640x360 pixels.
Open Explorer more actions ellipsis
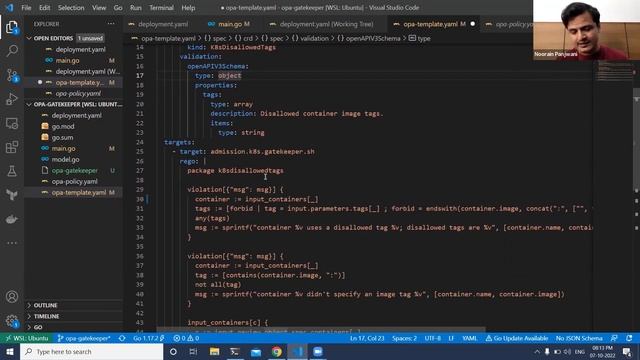tap(111, 24)
